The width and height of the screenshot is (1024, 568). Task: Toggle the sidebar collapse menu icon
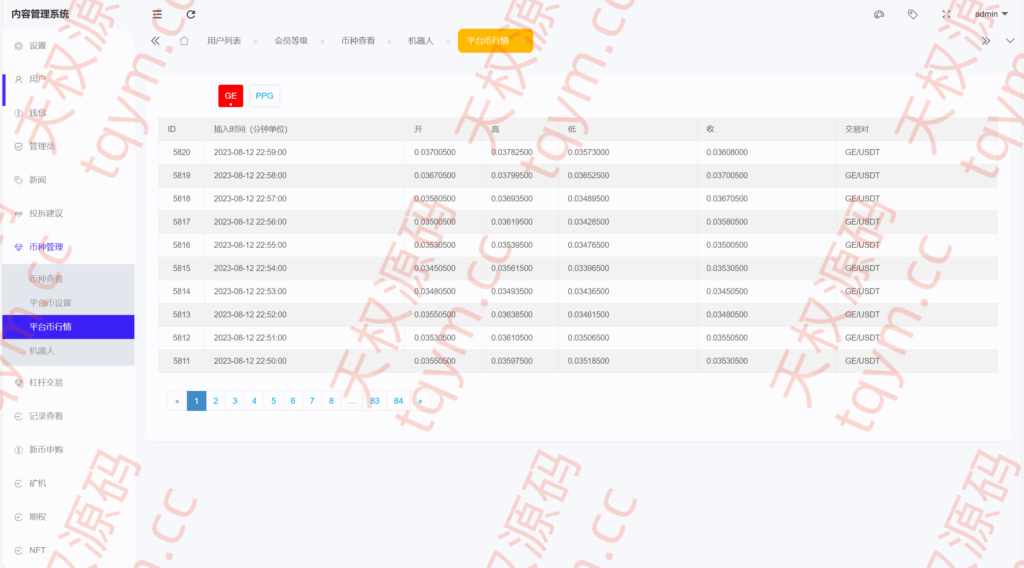[157, 14]
